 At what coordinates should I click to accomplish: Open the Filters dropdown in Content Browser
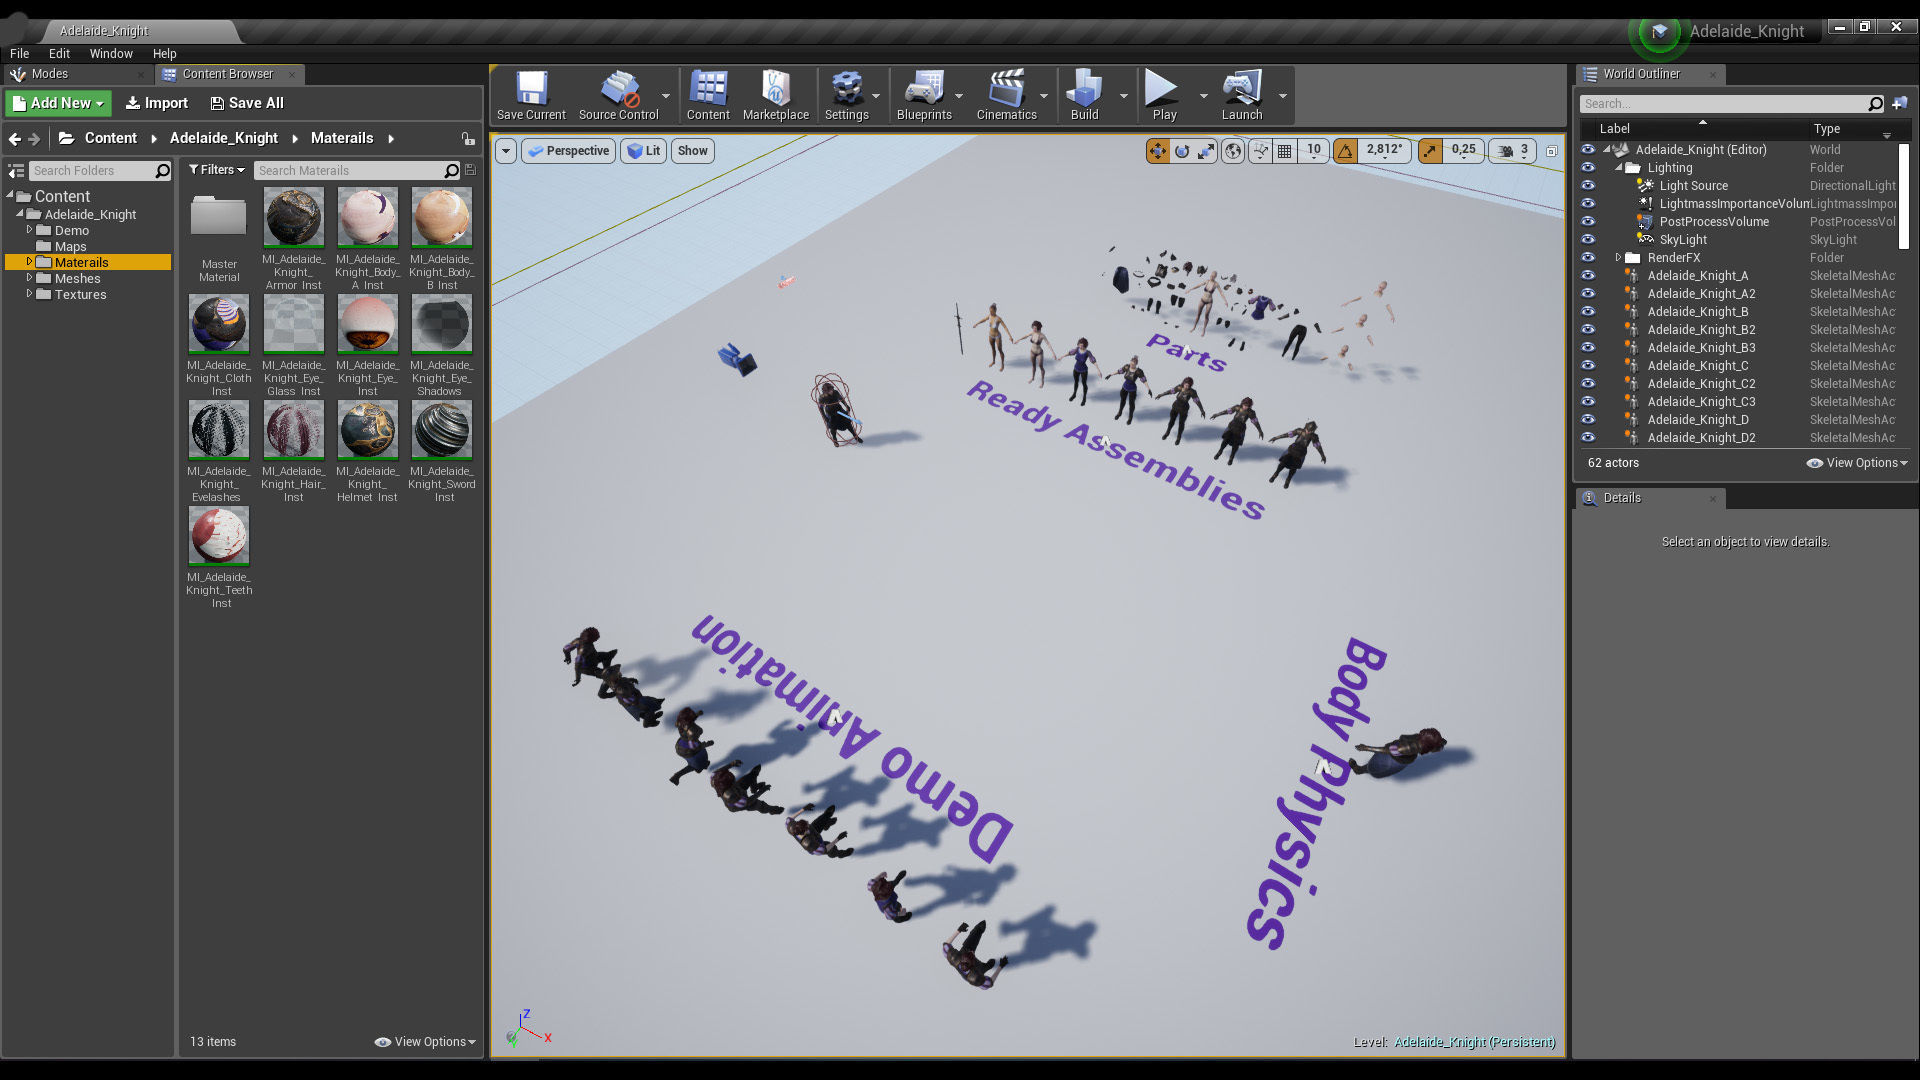coord(216,170)
